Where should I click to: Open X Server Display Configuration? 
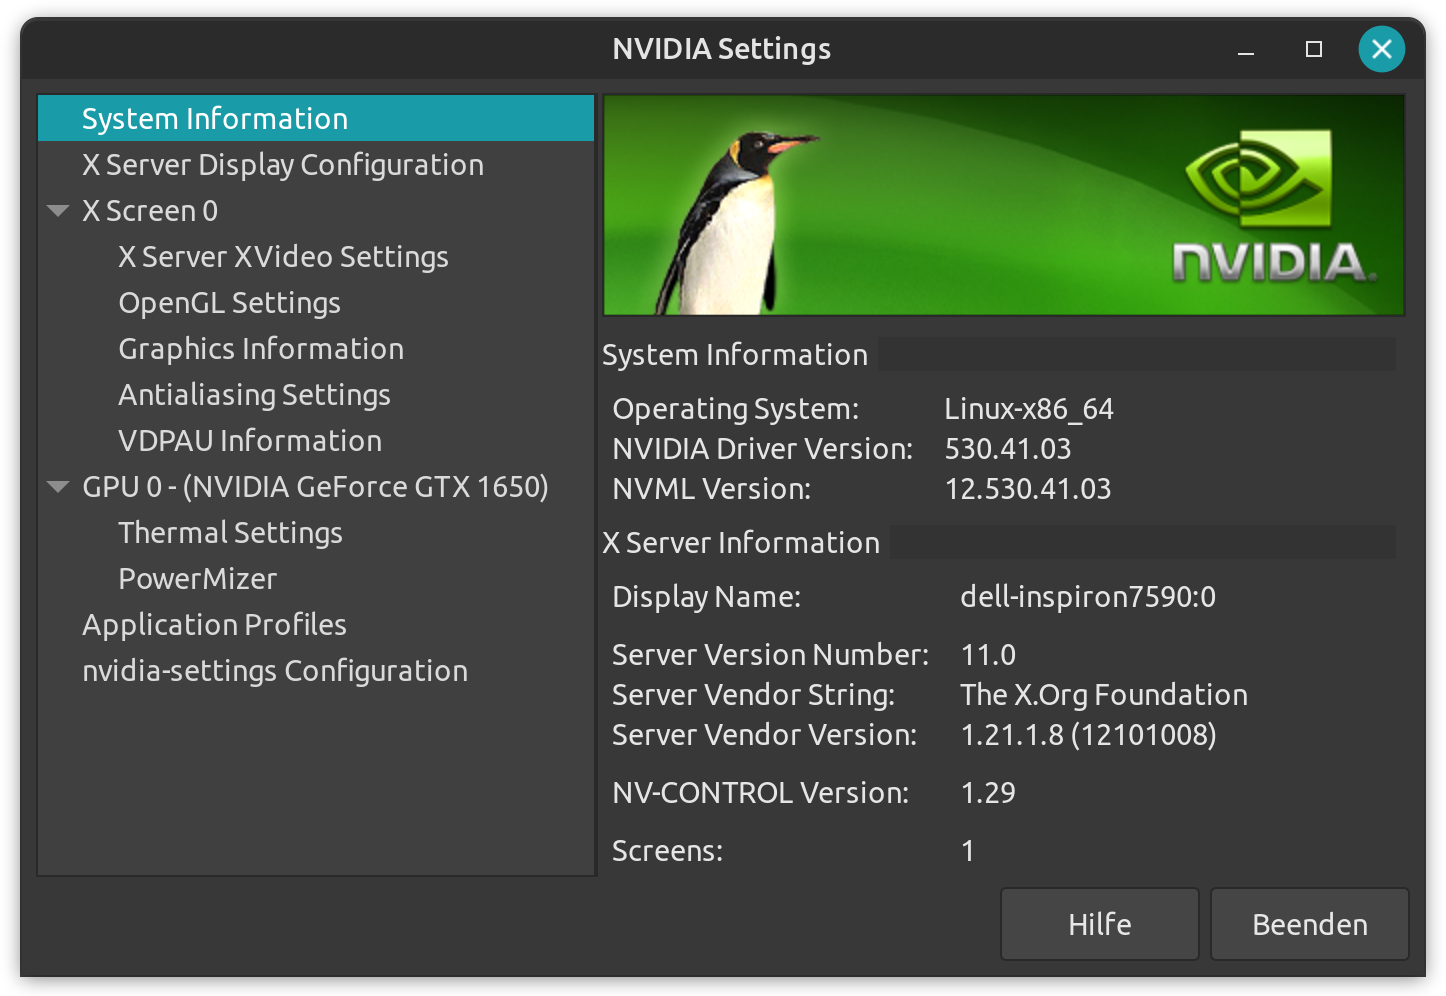(282, 165)
